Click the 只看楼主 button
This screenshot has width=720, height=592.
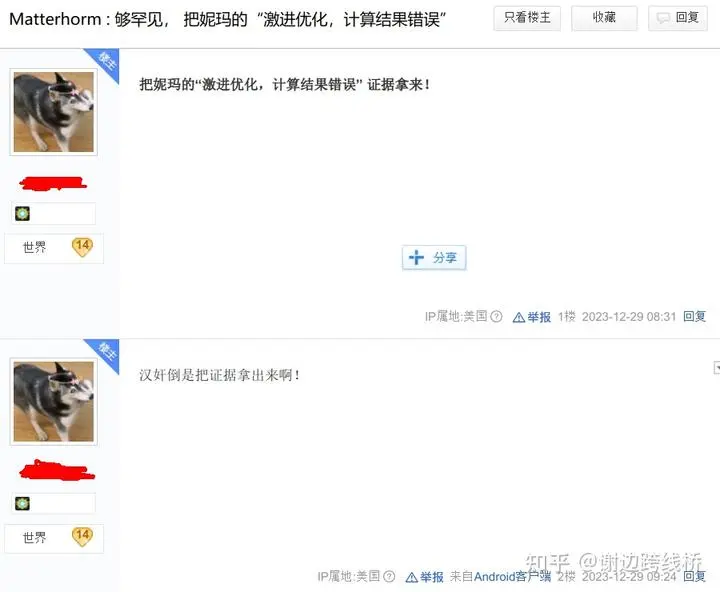pos(527,18)
